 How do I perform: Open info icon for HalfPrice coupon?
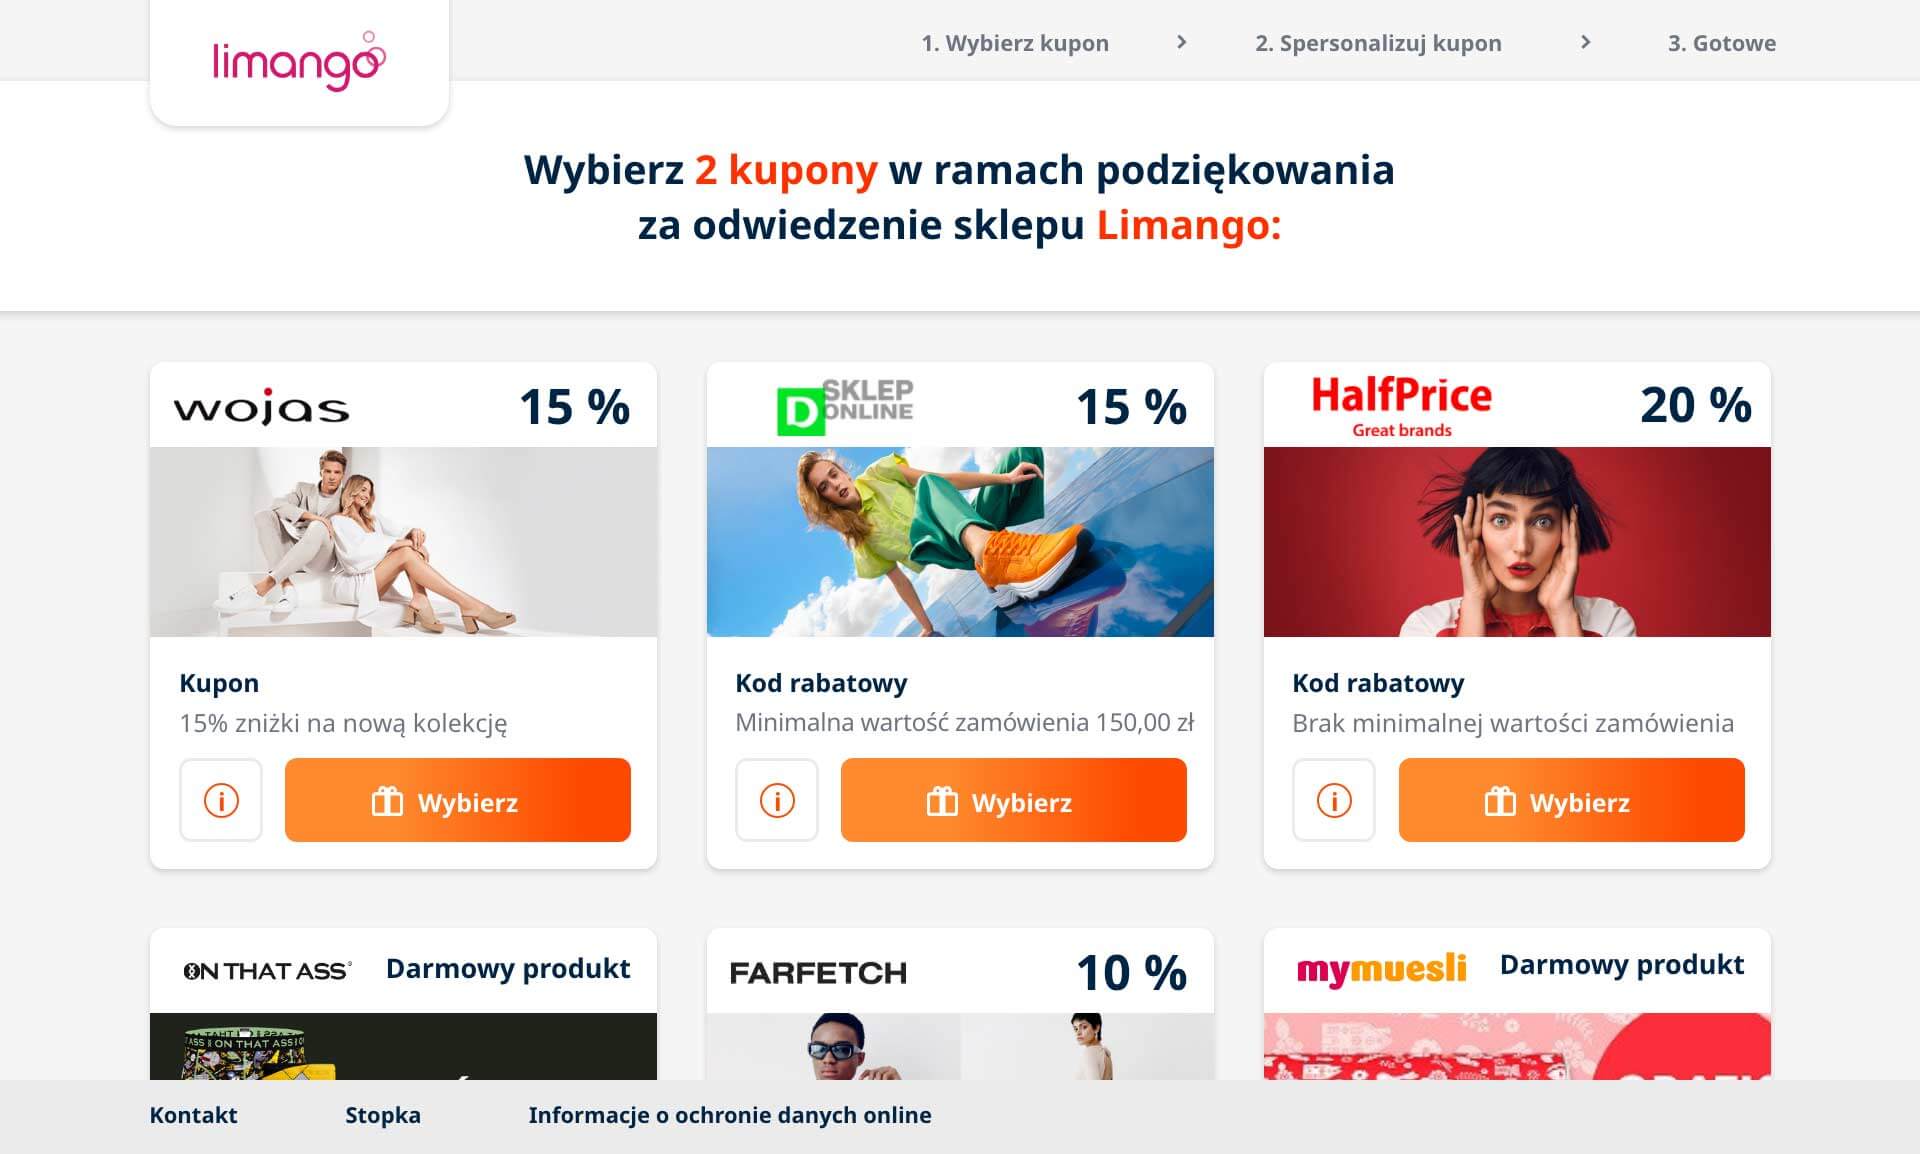[x=1334, y=800]
